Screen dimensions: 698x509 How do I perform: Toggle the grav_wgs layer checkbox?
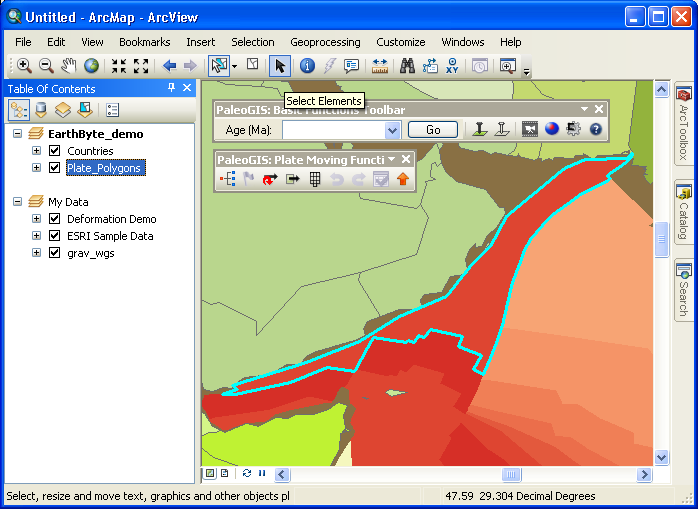click(55, 252)
